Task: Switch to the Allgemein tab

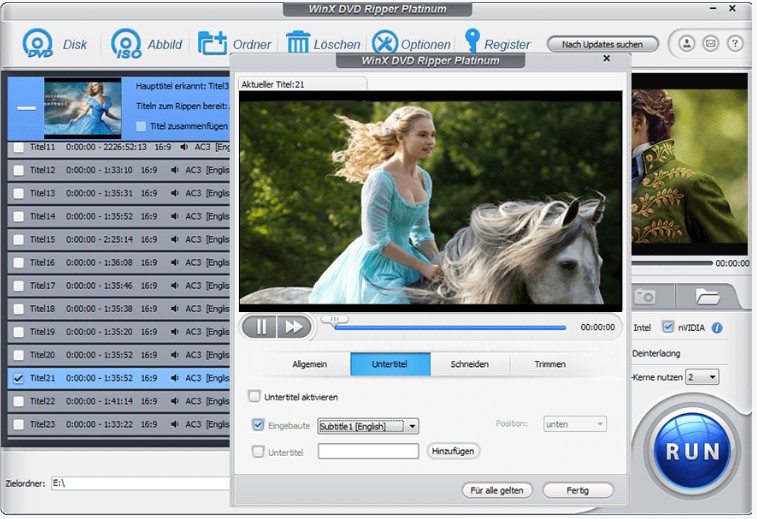Action: click(309, 364)
